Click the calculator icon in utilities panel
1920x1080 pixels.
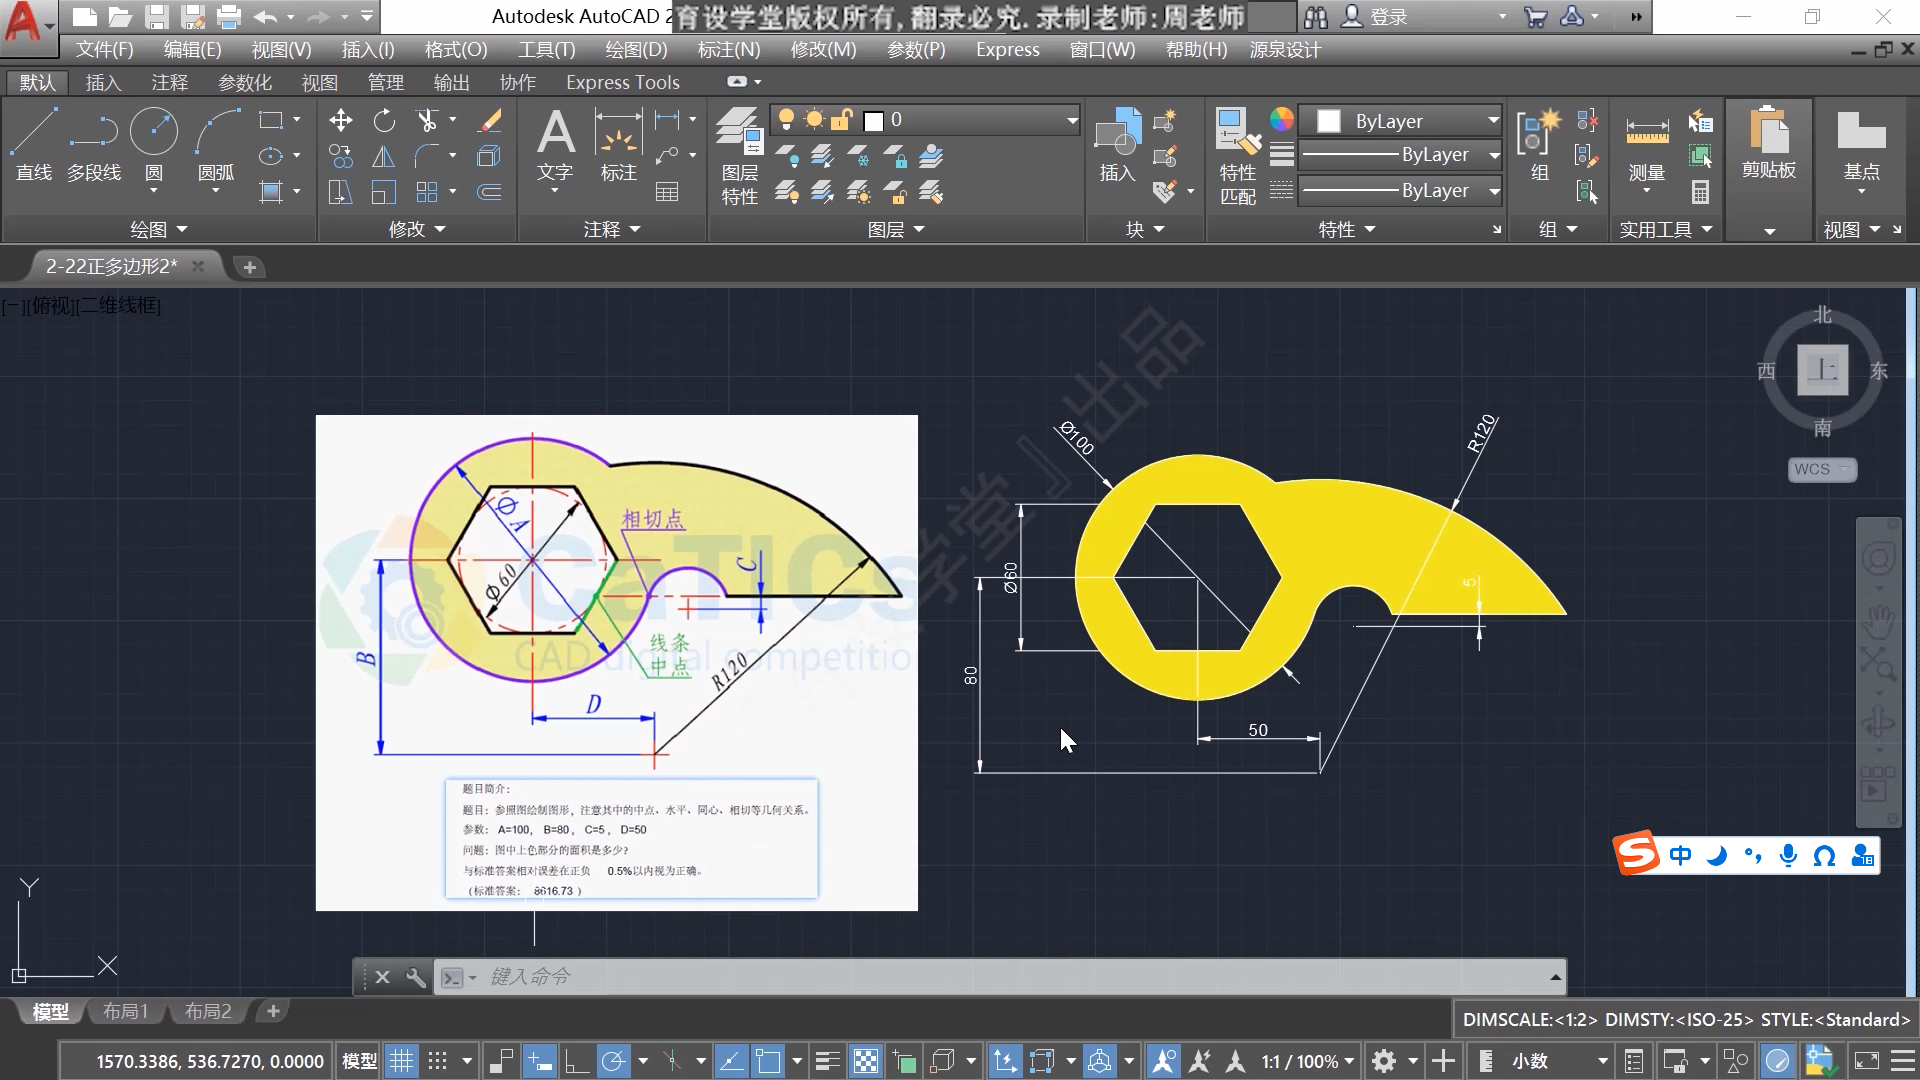(x=1700, y=192)
